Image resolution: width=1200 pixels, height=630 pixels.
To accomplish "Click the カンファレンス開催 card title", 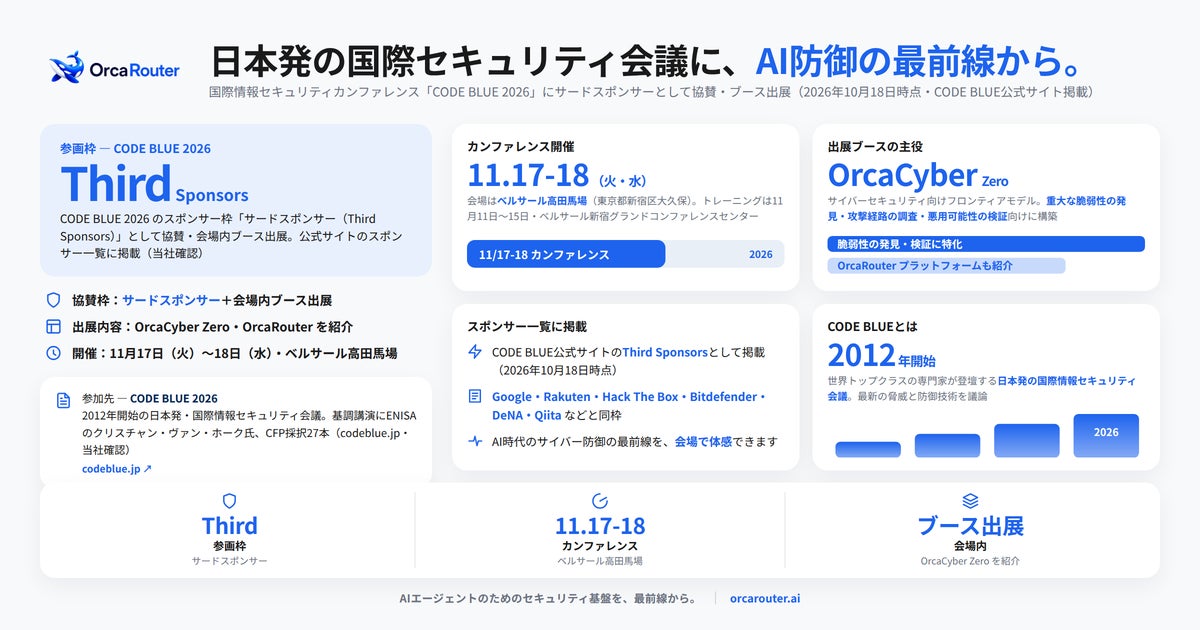I will (521, 146).
